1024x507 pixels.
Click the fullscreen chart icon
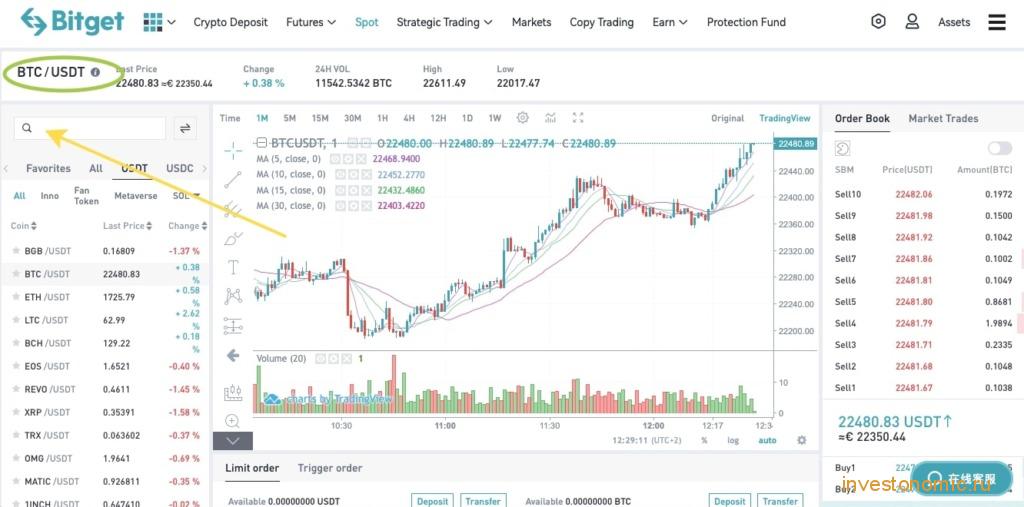(x=578, y=118)
